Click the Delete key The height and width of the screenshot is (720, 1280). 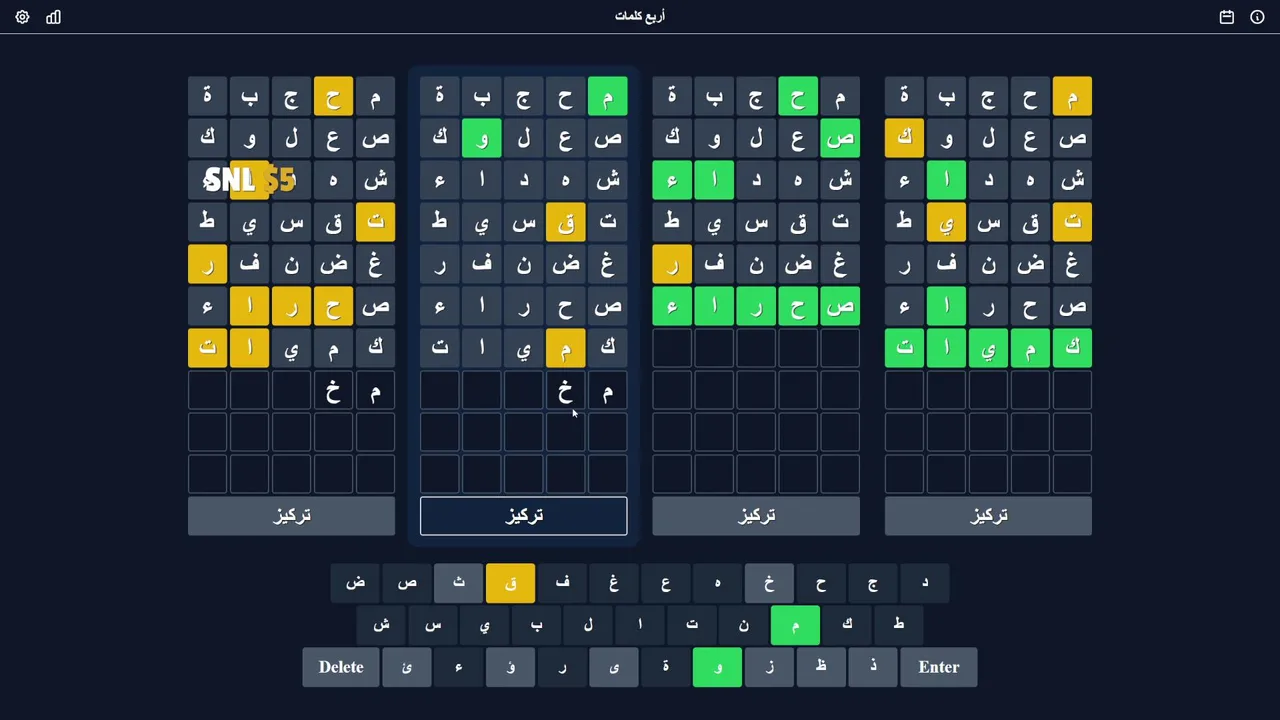click(x=341, y=667)
